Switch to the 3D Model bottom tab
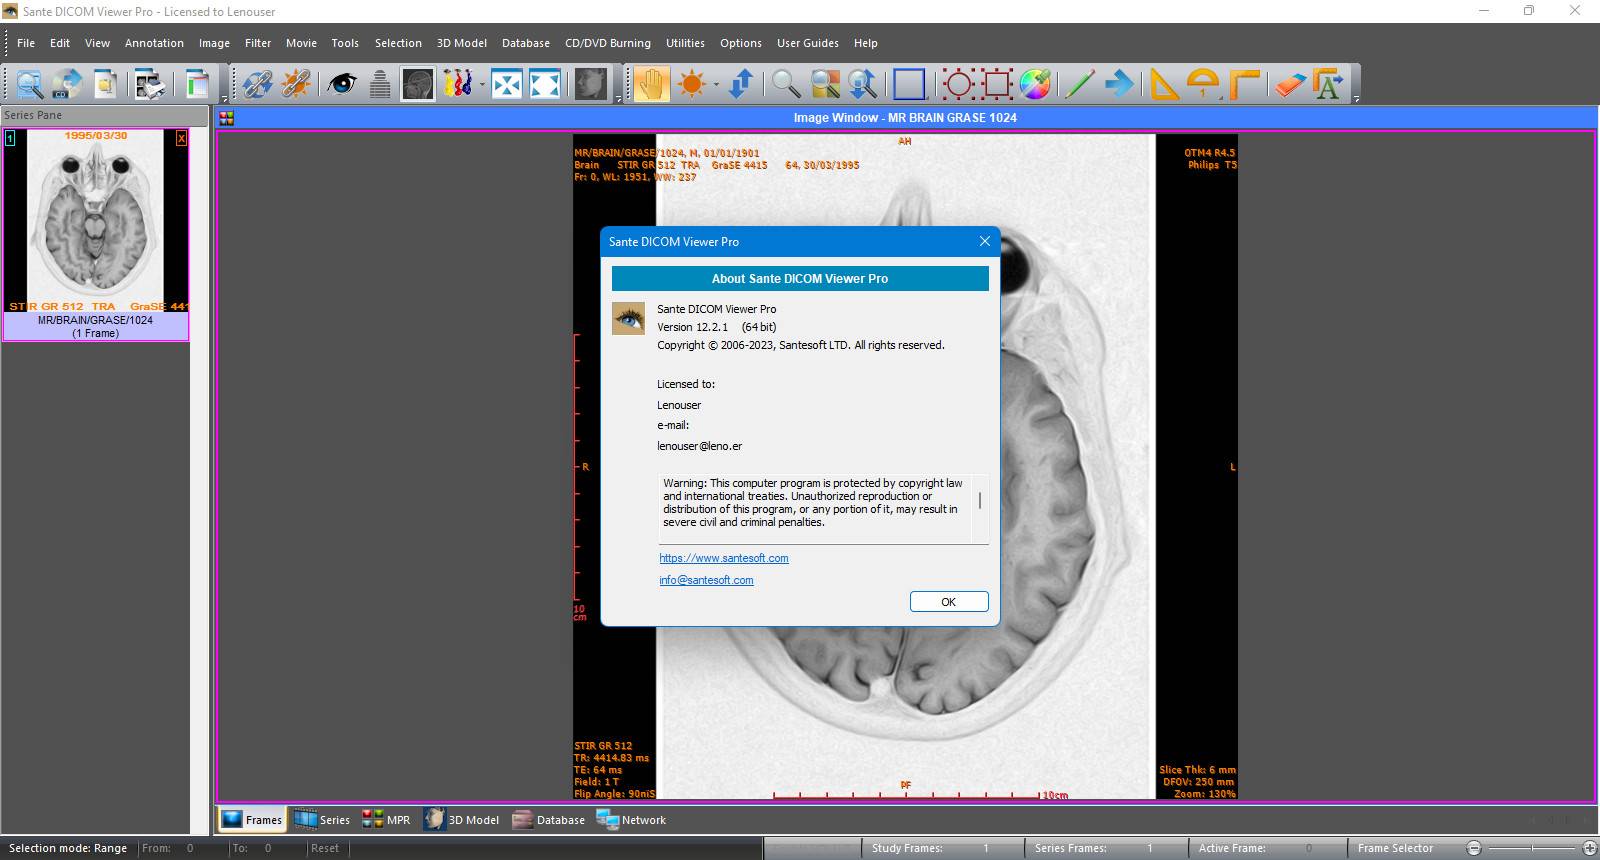The height and width of the screenshot is (860, 1600). point(461,820)
